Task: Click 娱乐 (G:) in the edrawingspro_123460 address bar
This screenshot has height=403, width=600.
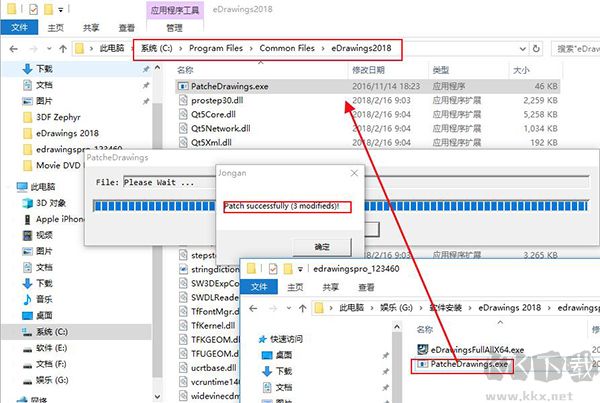Action: (396, 308)
